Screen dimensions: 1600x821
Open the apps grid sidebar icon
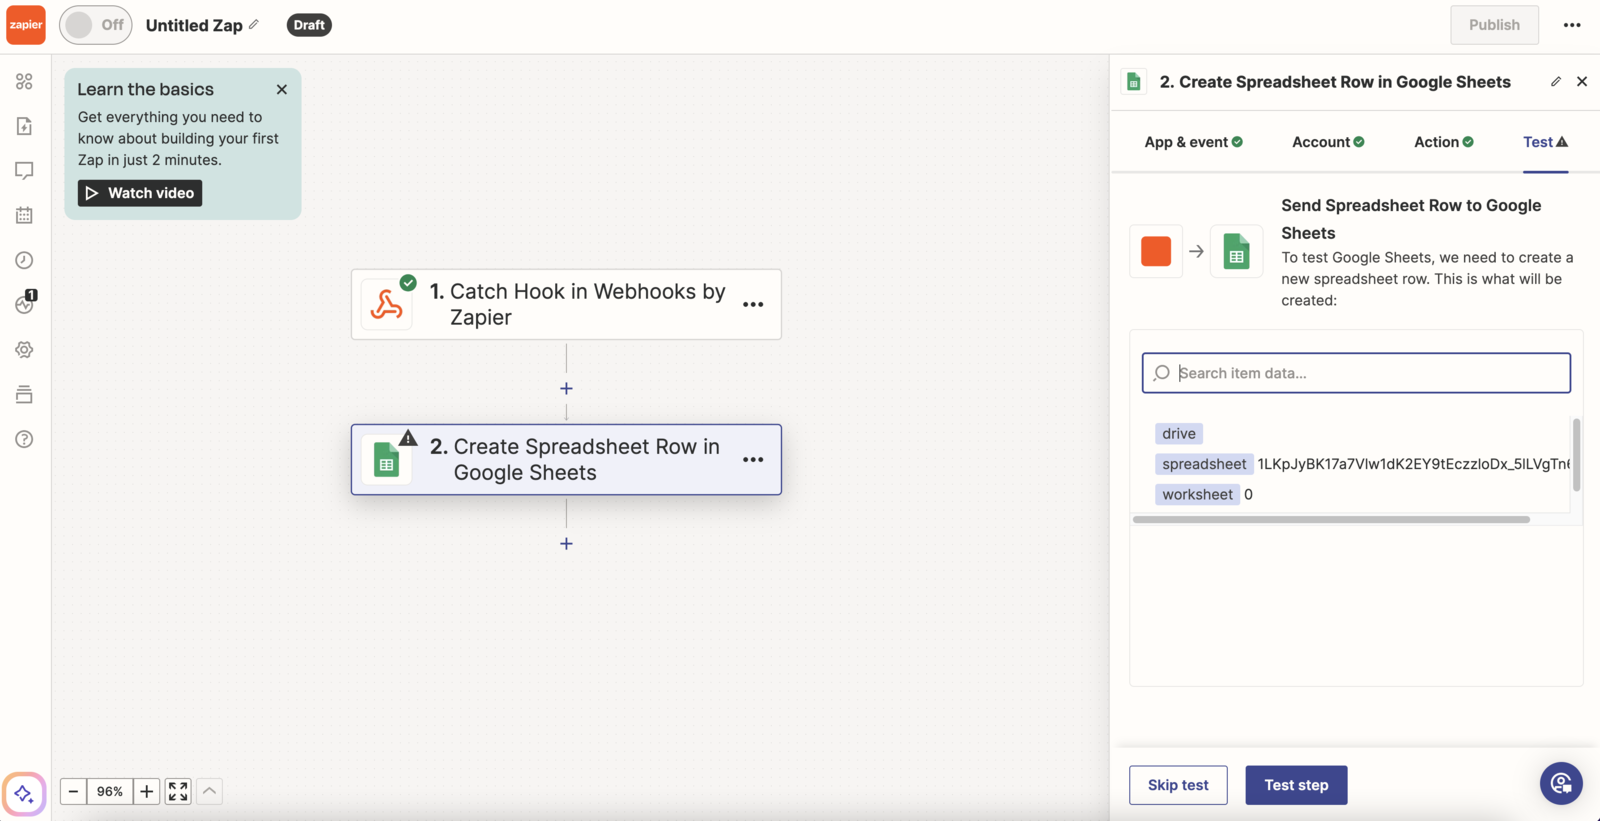25,81
